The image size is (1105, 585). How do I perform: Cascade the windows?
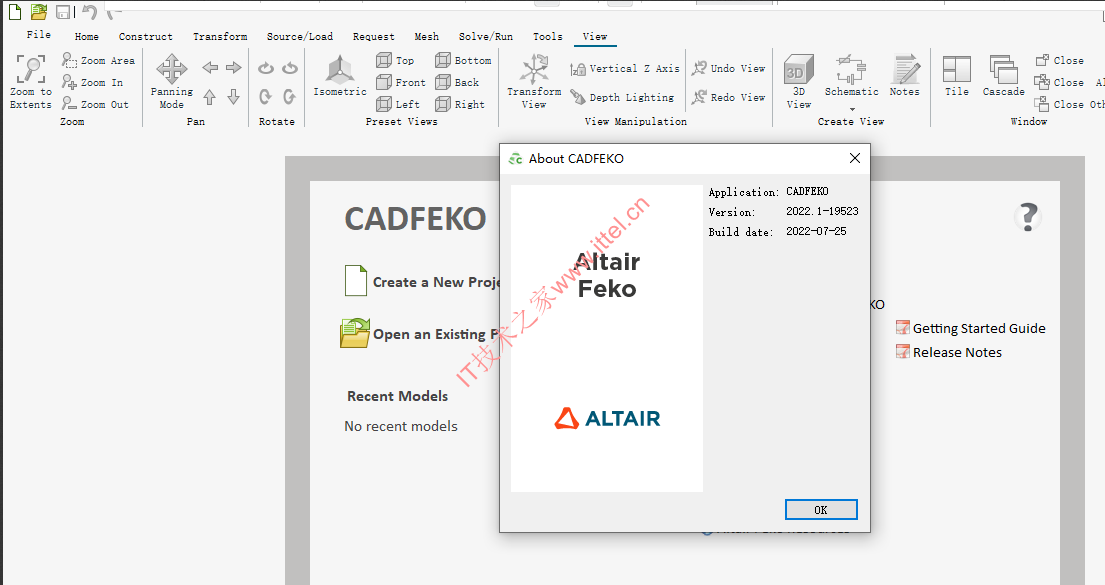(x=1004, y=76)
